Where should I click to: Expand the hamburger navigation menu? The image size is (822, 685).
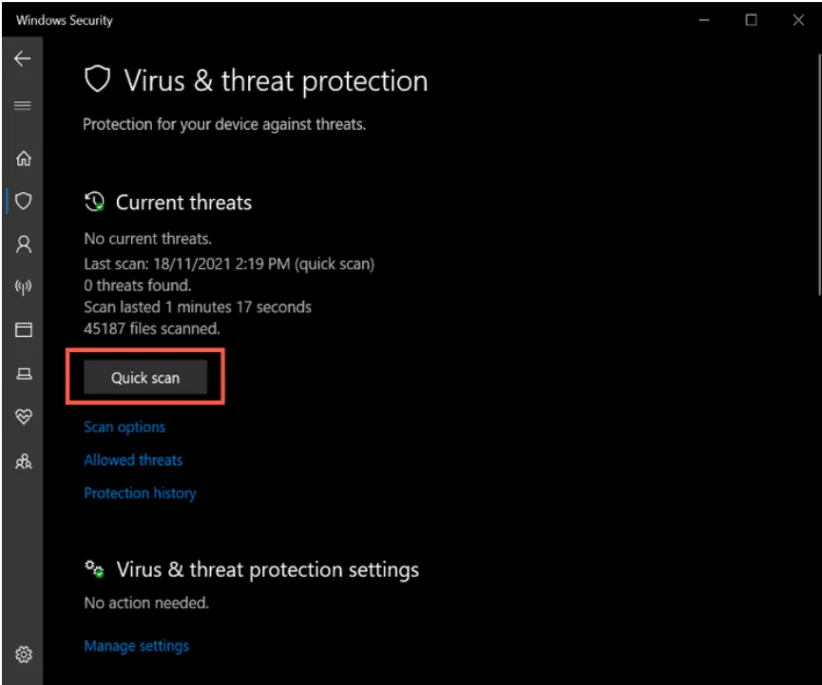[x=23, y=106]
